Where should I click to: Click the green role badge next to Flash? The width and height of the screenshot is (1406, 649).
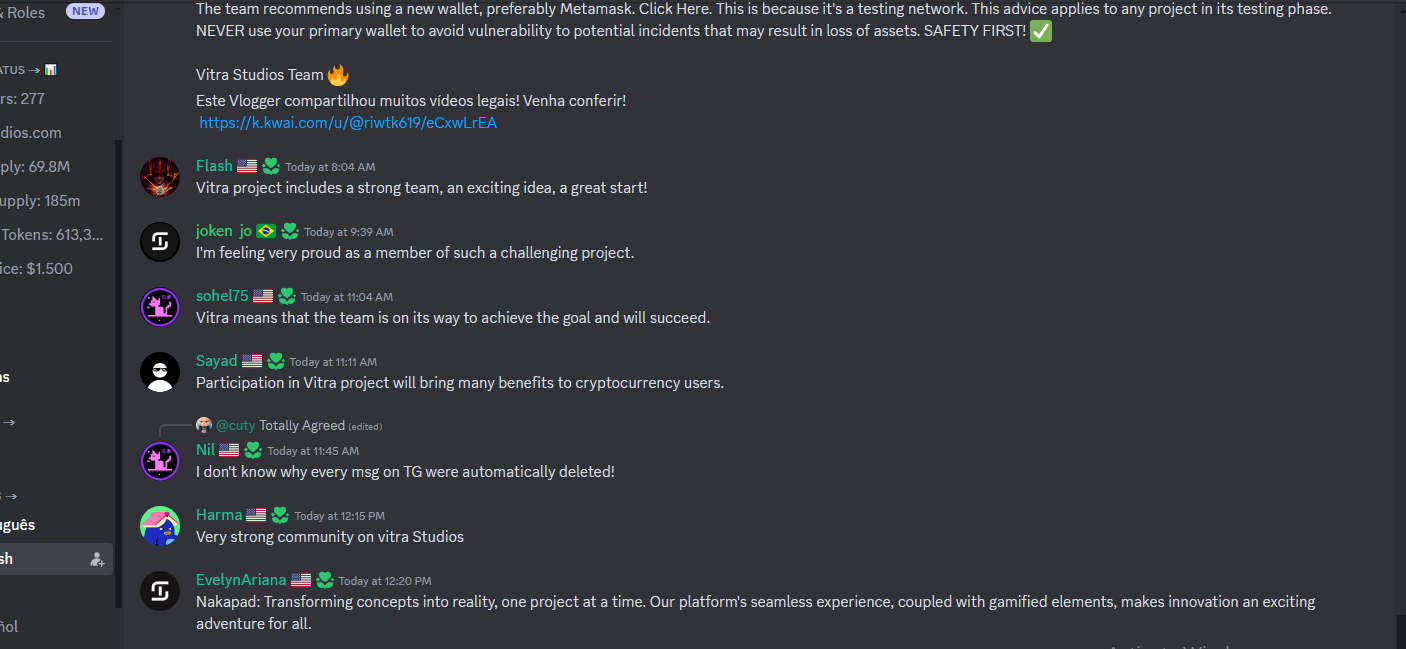point(271,166)
